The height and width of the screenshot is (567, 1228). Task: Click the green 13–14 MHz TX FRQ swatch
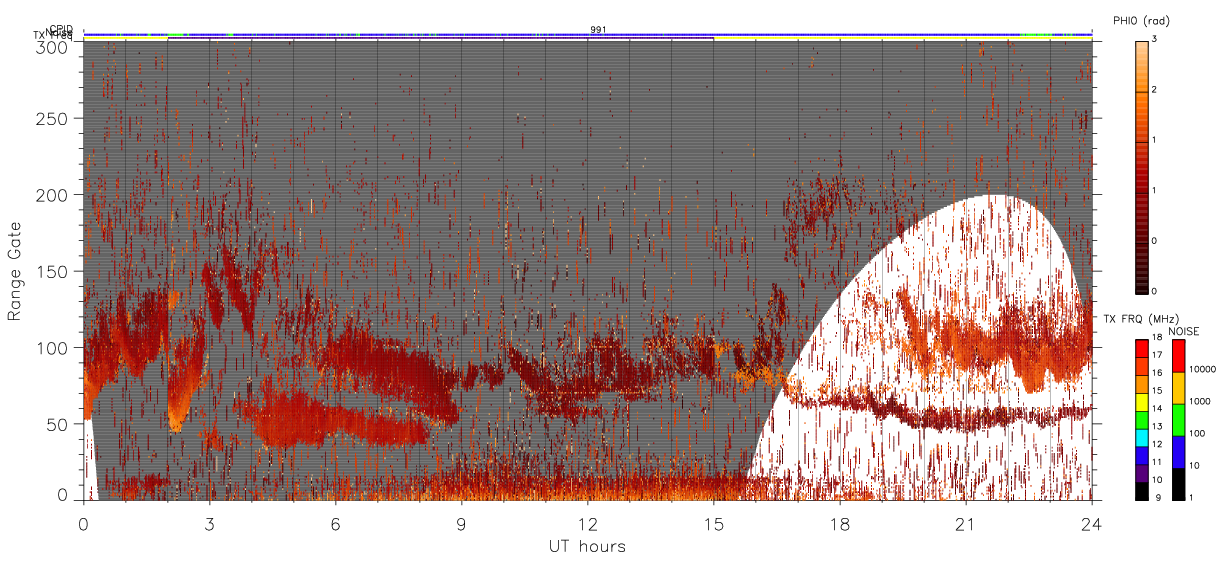[1142, 420]
